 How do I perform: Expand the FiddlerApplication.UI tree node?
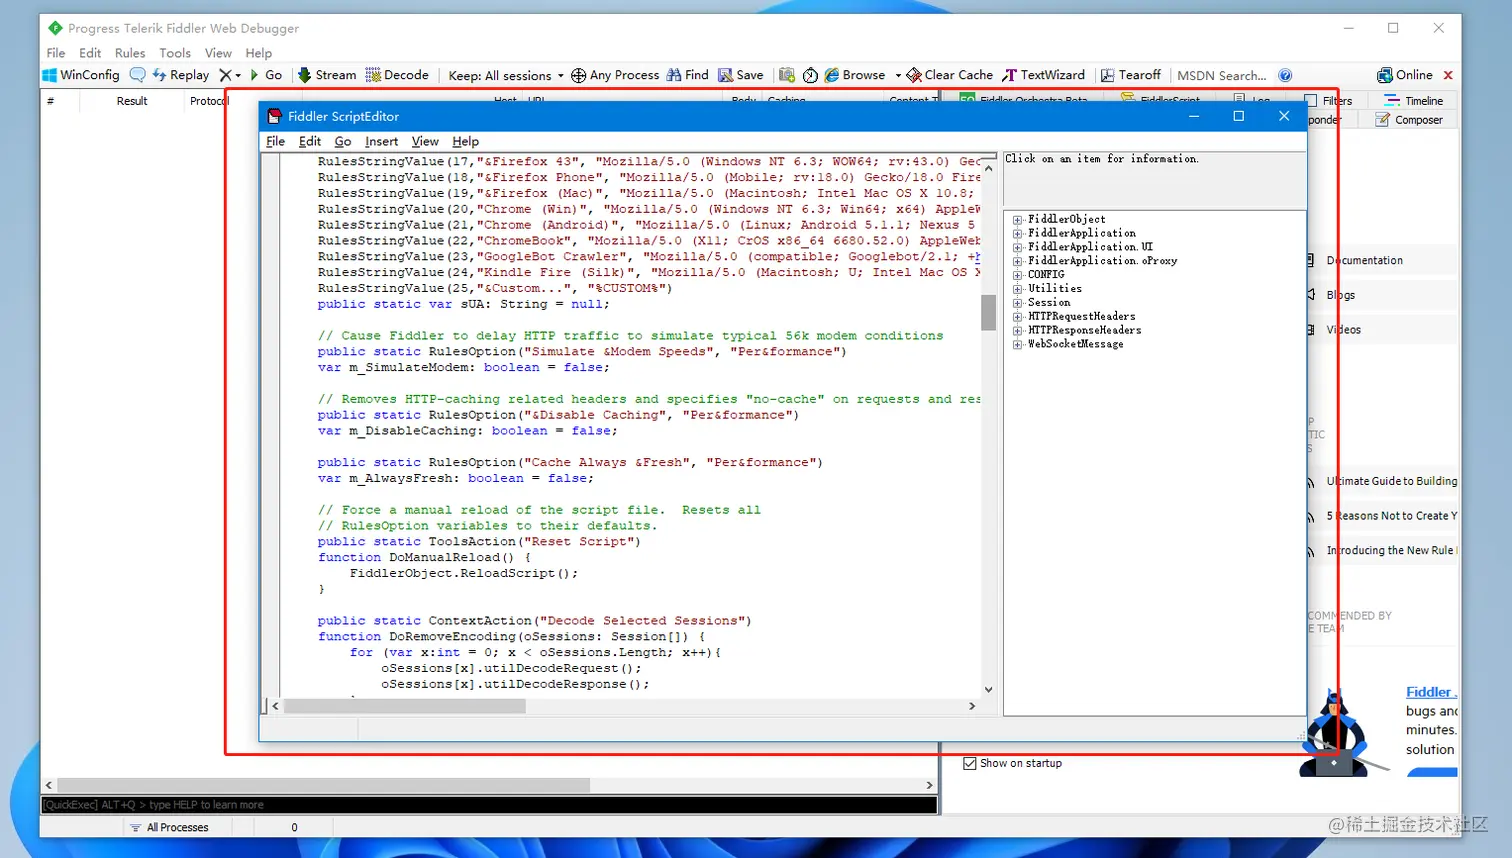point(1017,247)
